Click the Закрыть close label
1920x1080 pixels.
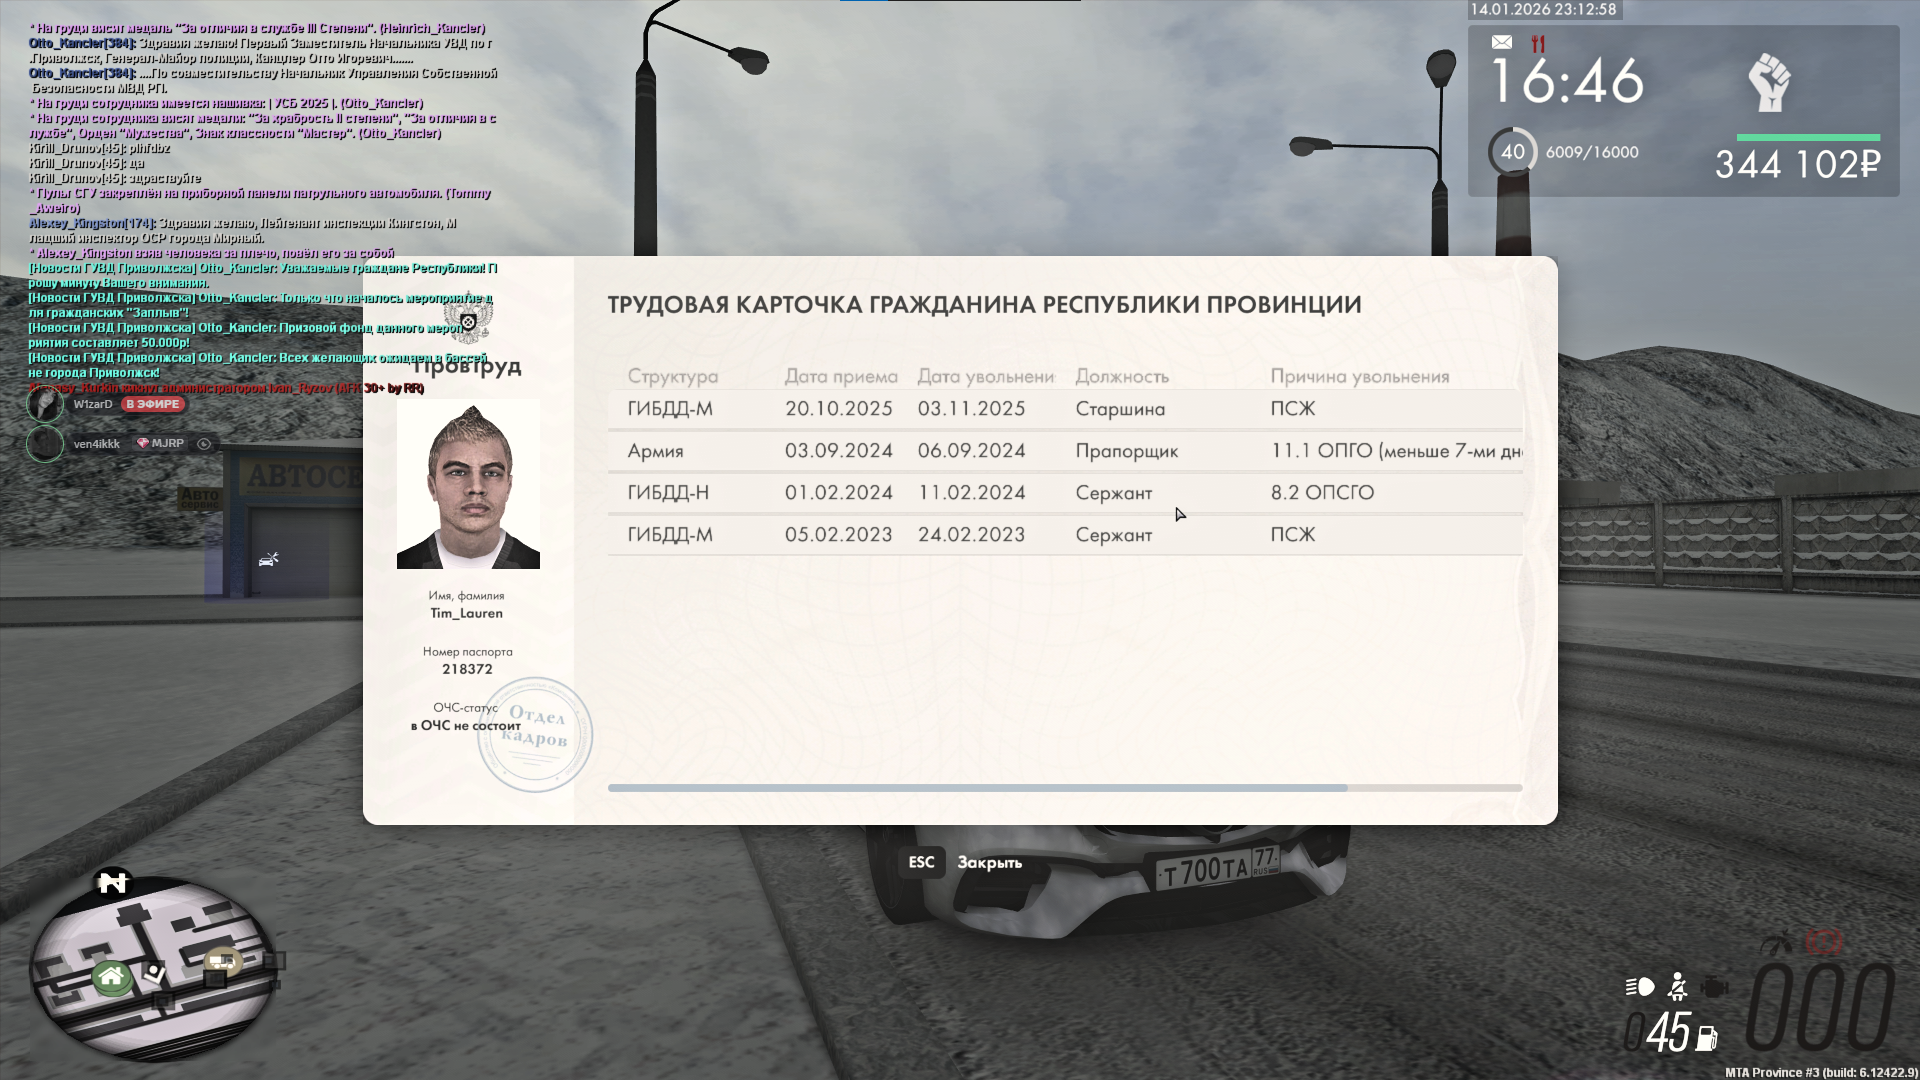tap(989, 863)
